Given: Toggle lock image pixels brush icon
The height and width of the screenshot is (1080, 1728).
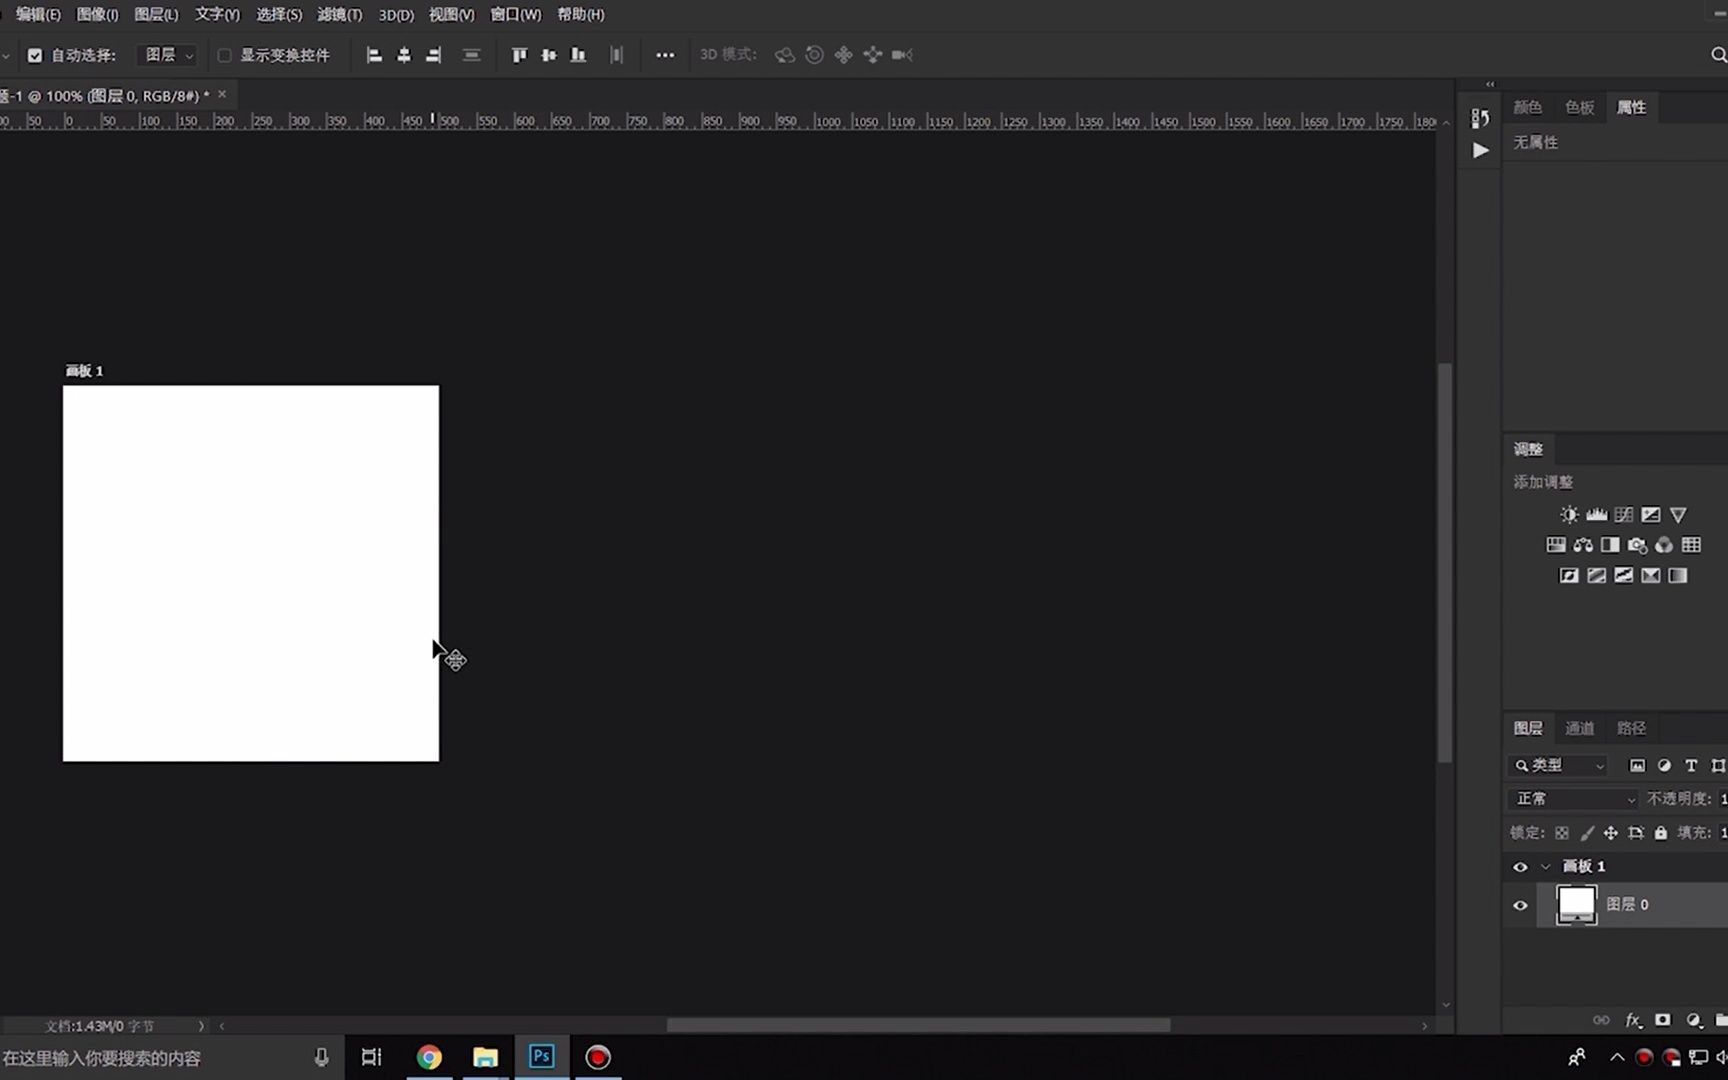Looking at the screenshot, I should (x=1587, y=833).
